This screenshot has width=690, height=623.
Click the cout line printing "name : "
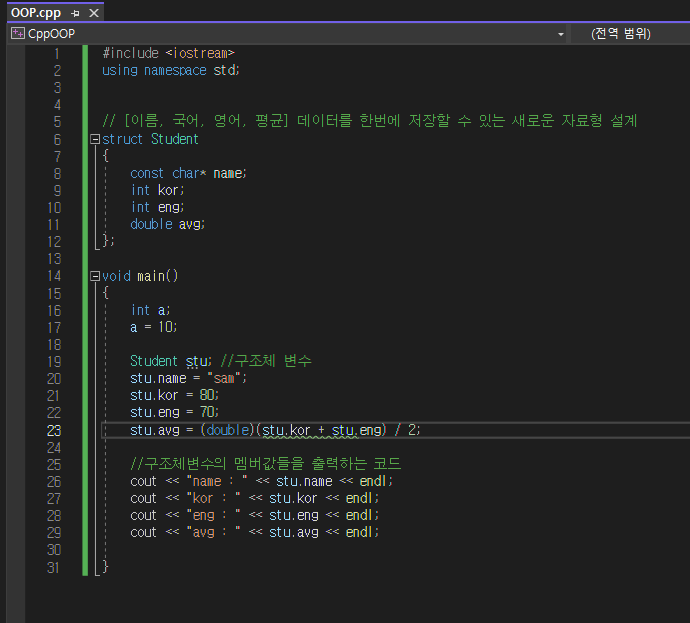261,481
